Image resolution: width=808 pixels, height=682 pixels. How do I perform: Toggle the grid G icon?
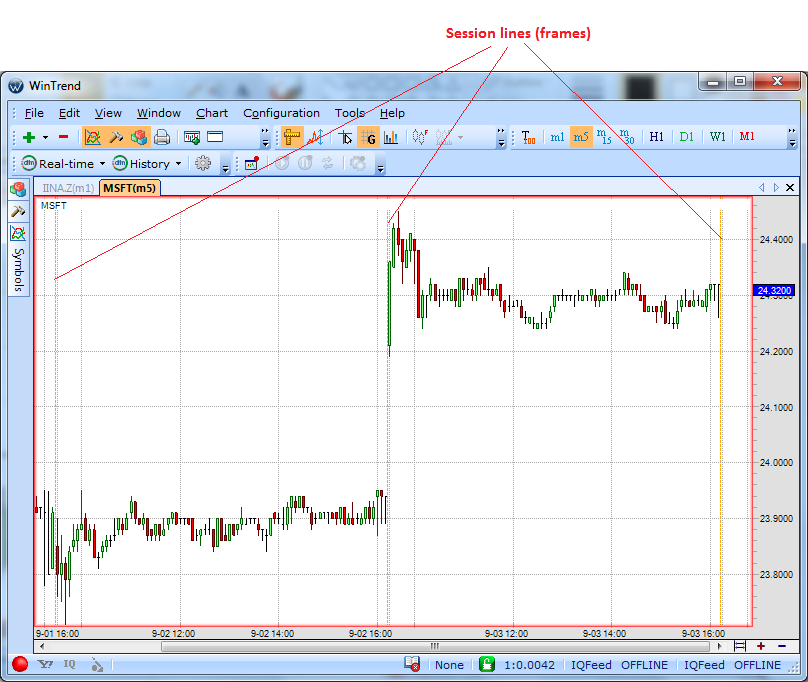[368, 137]
